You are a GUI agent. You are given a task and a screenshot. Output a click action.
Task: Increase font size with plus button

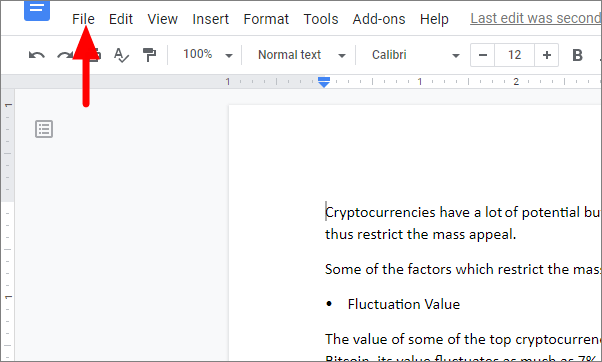click(x=547, y=55)
